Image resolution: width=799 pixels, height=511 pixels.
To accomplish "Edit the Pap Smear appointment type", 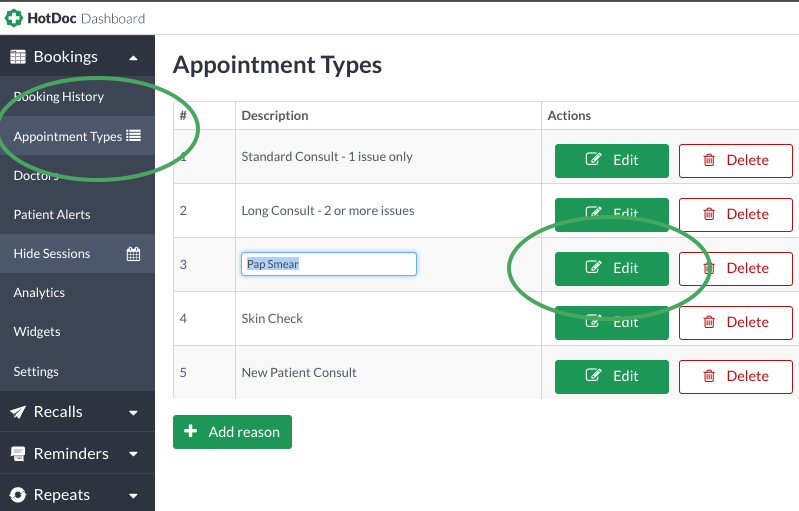I will pyautogui.click(x=611, y=268).
